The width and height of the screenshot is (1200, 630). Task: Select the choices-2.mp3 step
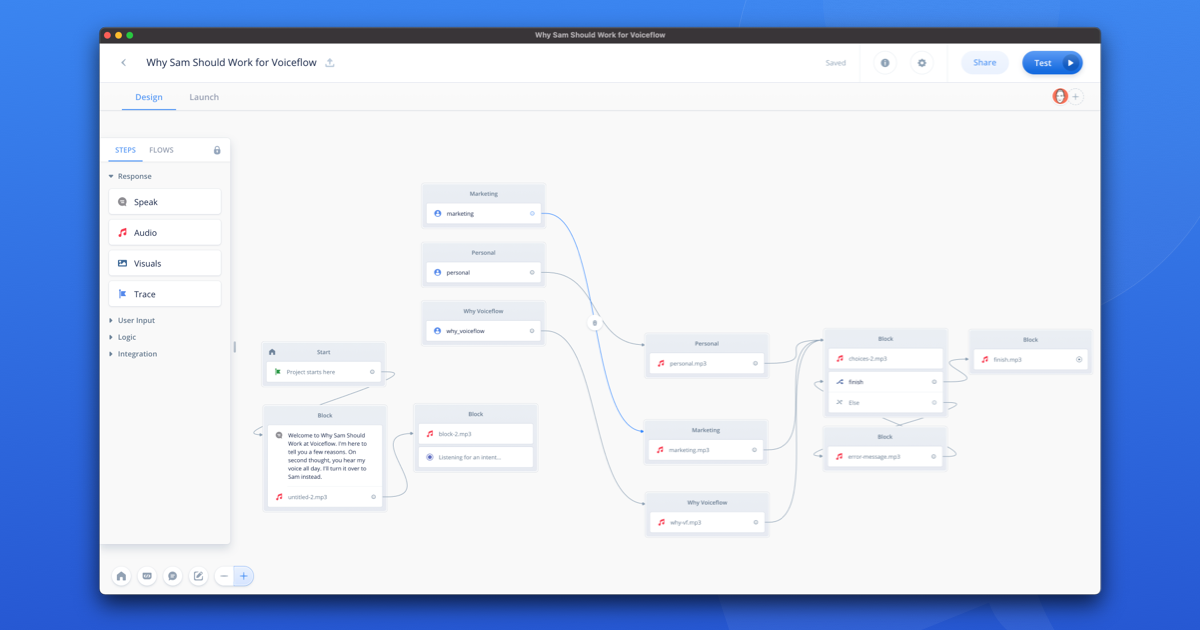pyautogui.click(x=886, y=359)
